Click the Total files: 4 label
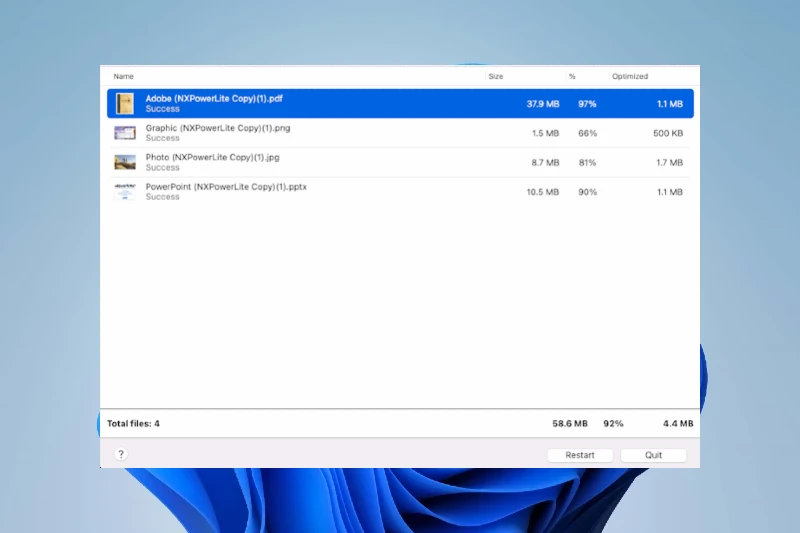 pyautogui.click(x=133, y=423)
